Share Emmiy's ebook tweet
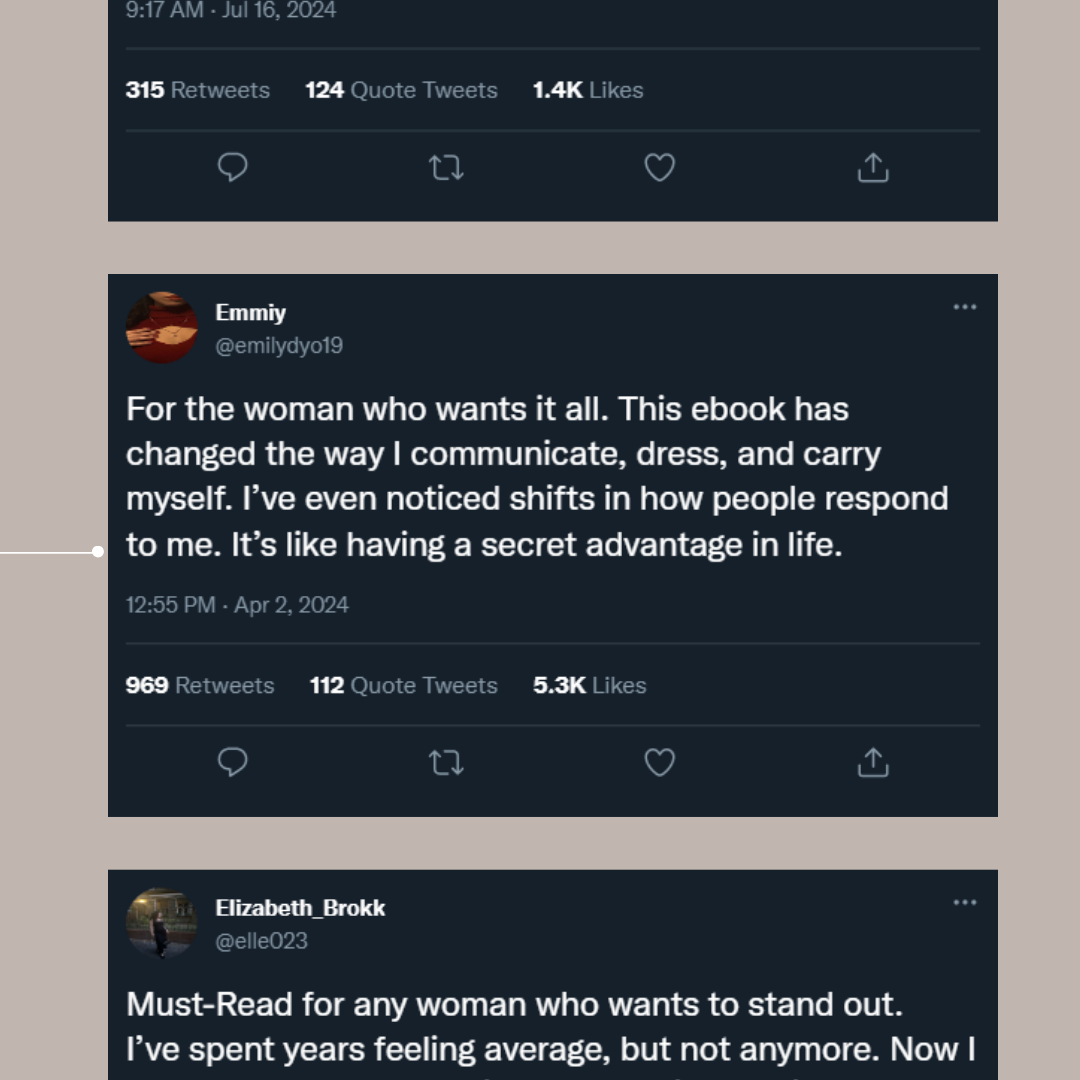This screenshot has height=1080, width=1080. (x=873, y=763)
